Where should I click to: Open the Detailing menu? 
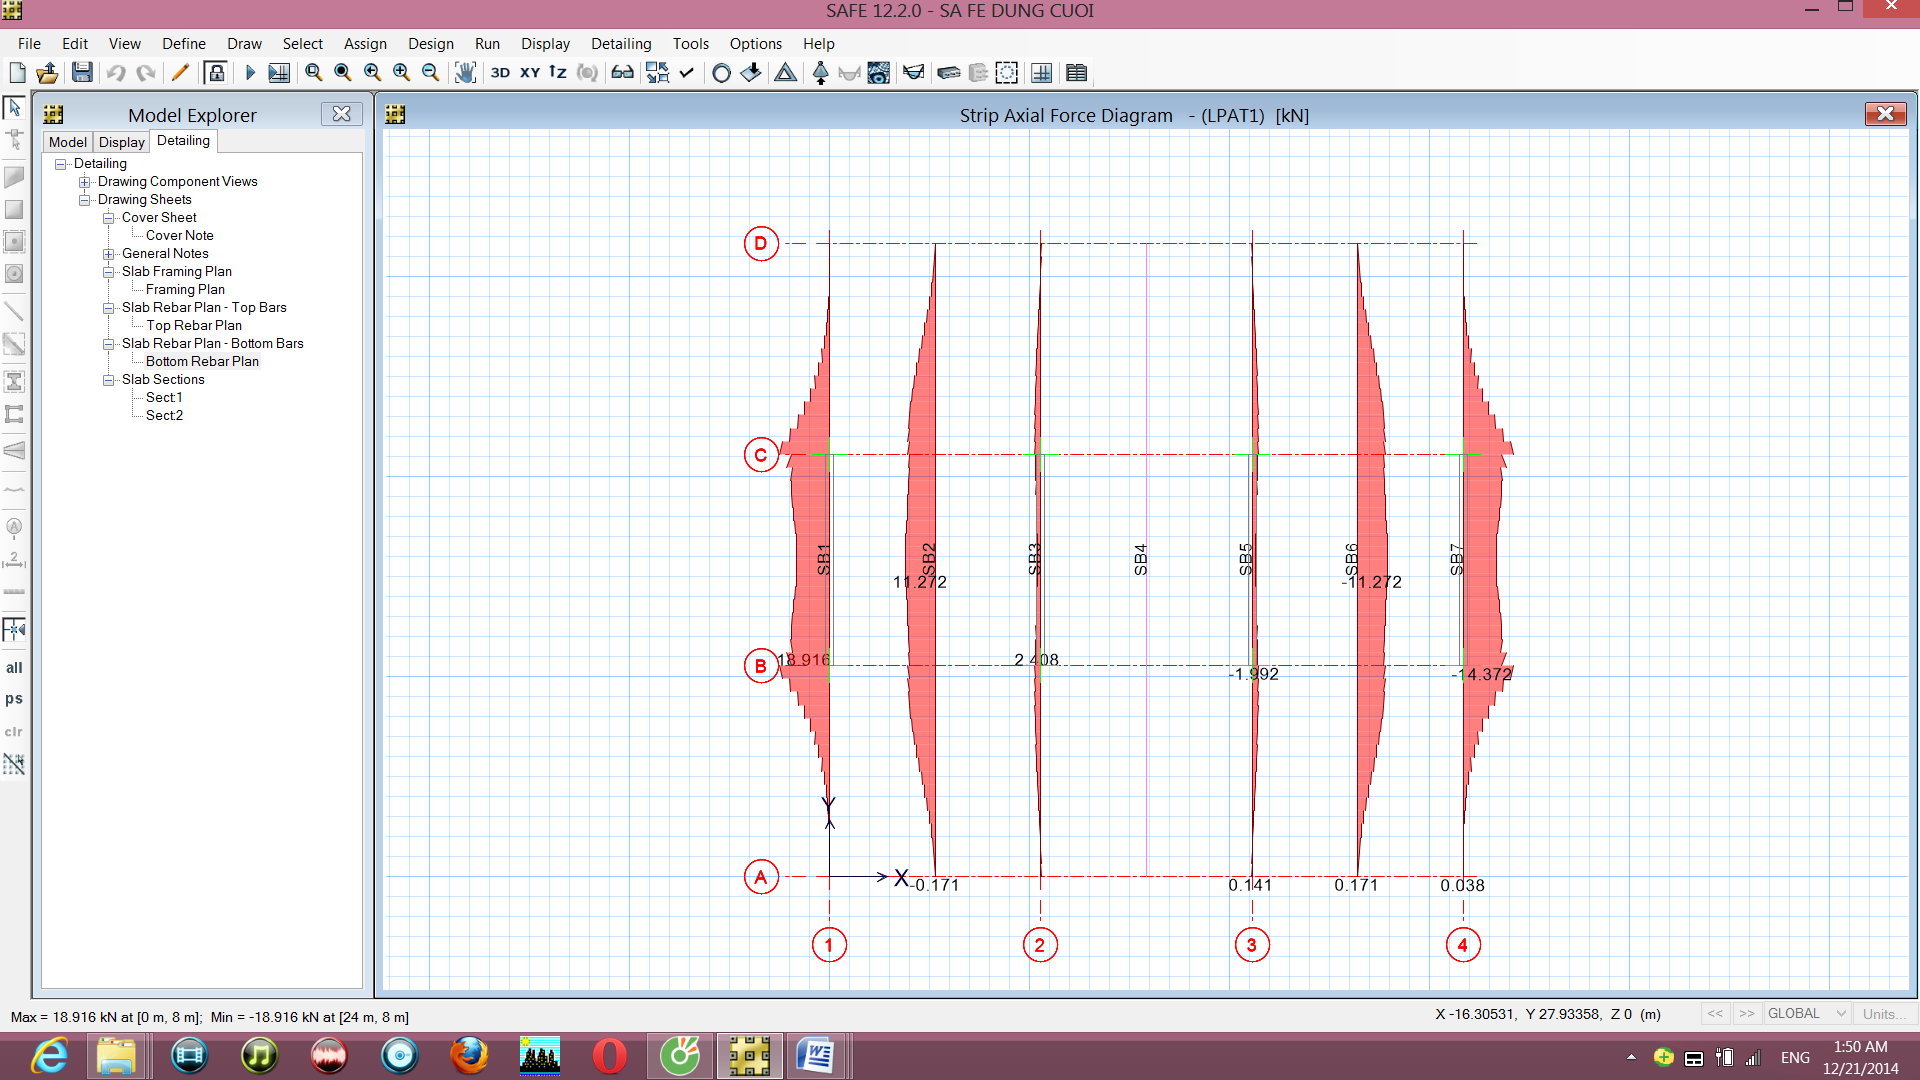pyautogui.click(x=621, y=43)
